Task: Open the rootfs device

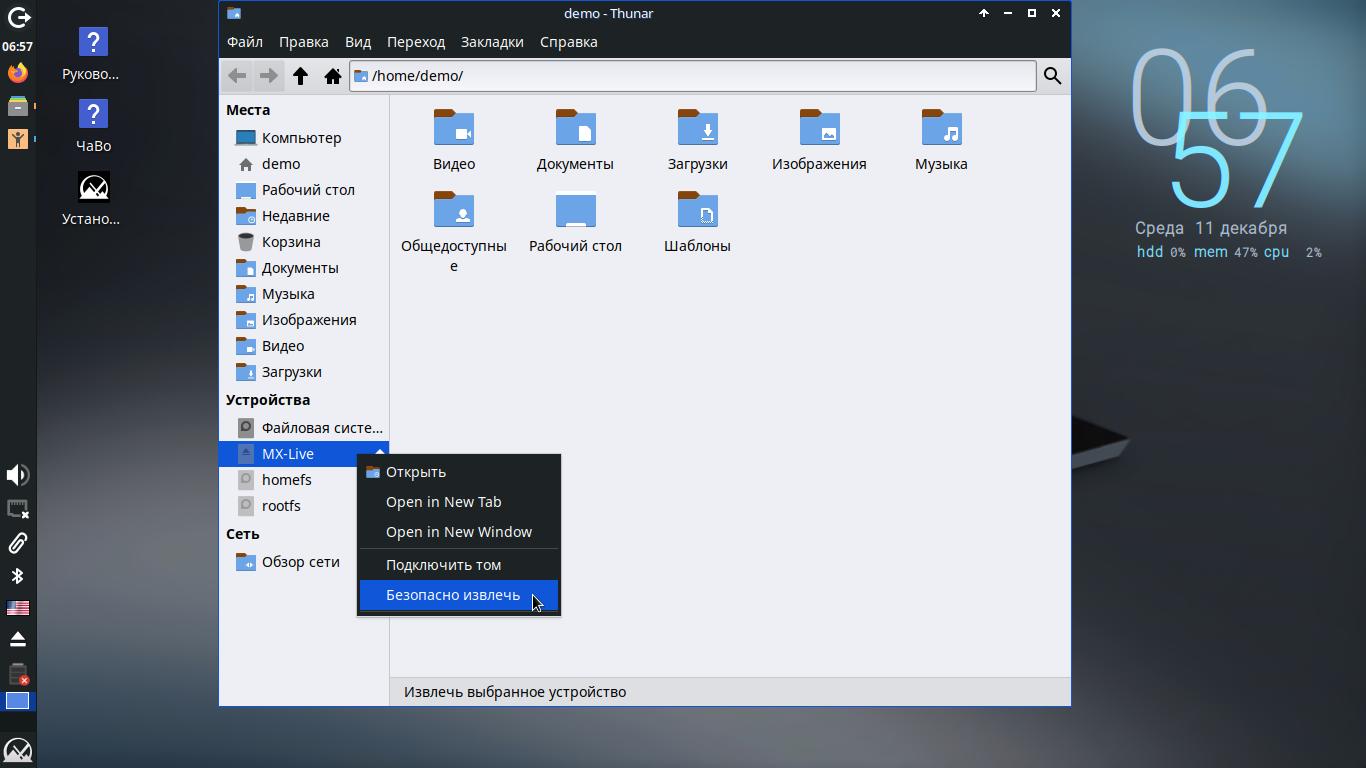Action: coord(303,506)
